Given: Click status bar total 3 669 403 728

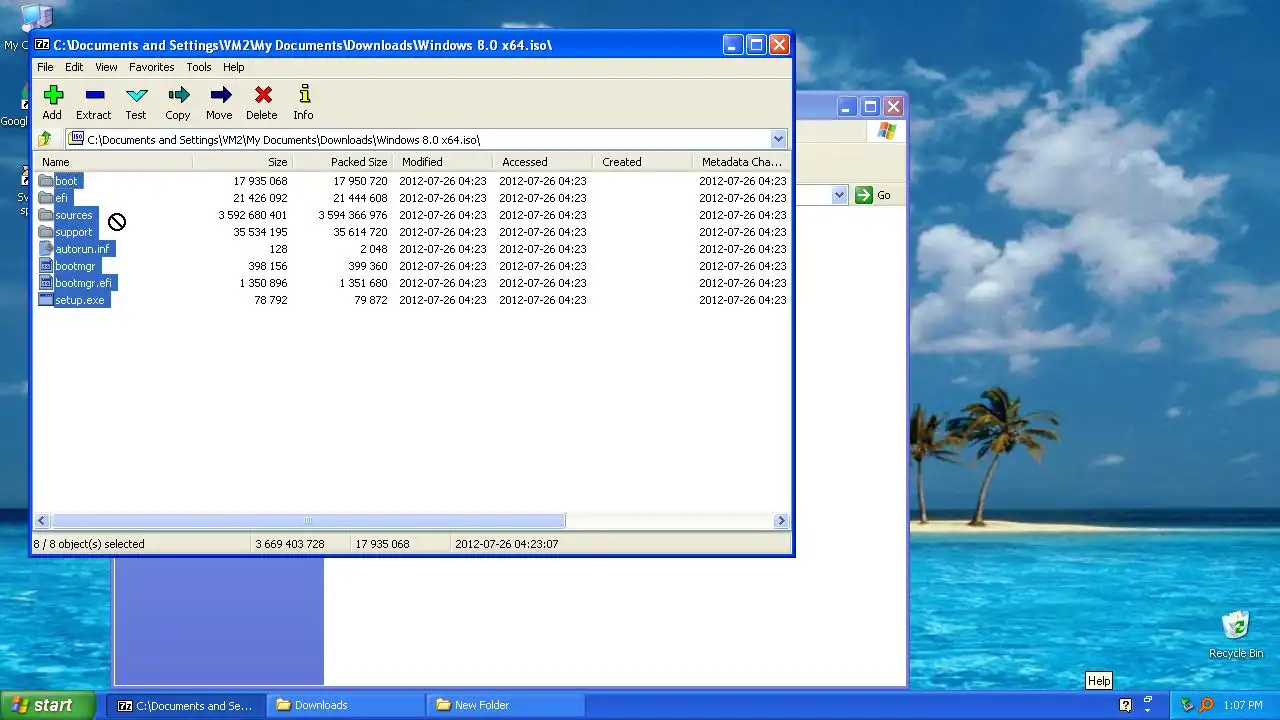Looking at the screenshot, I should coord(290,544).
